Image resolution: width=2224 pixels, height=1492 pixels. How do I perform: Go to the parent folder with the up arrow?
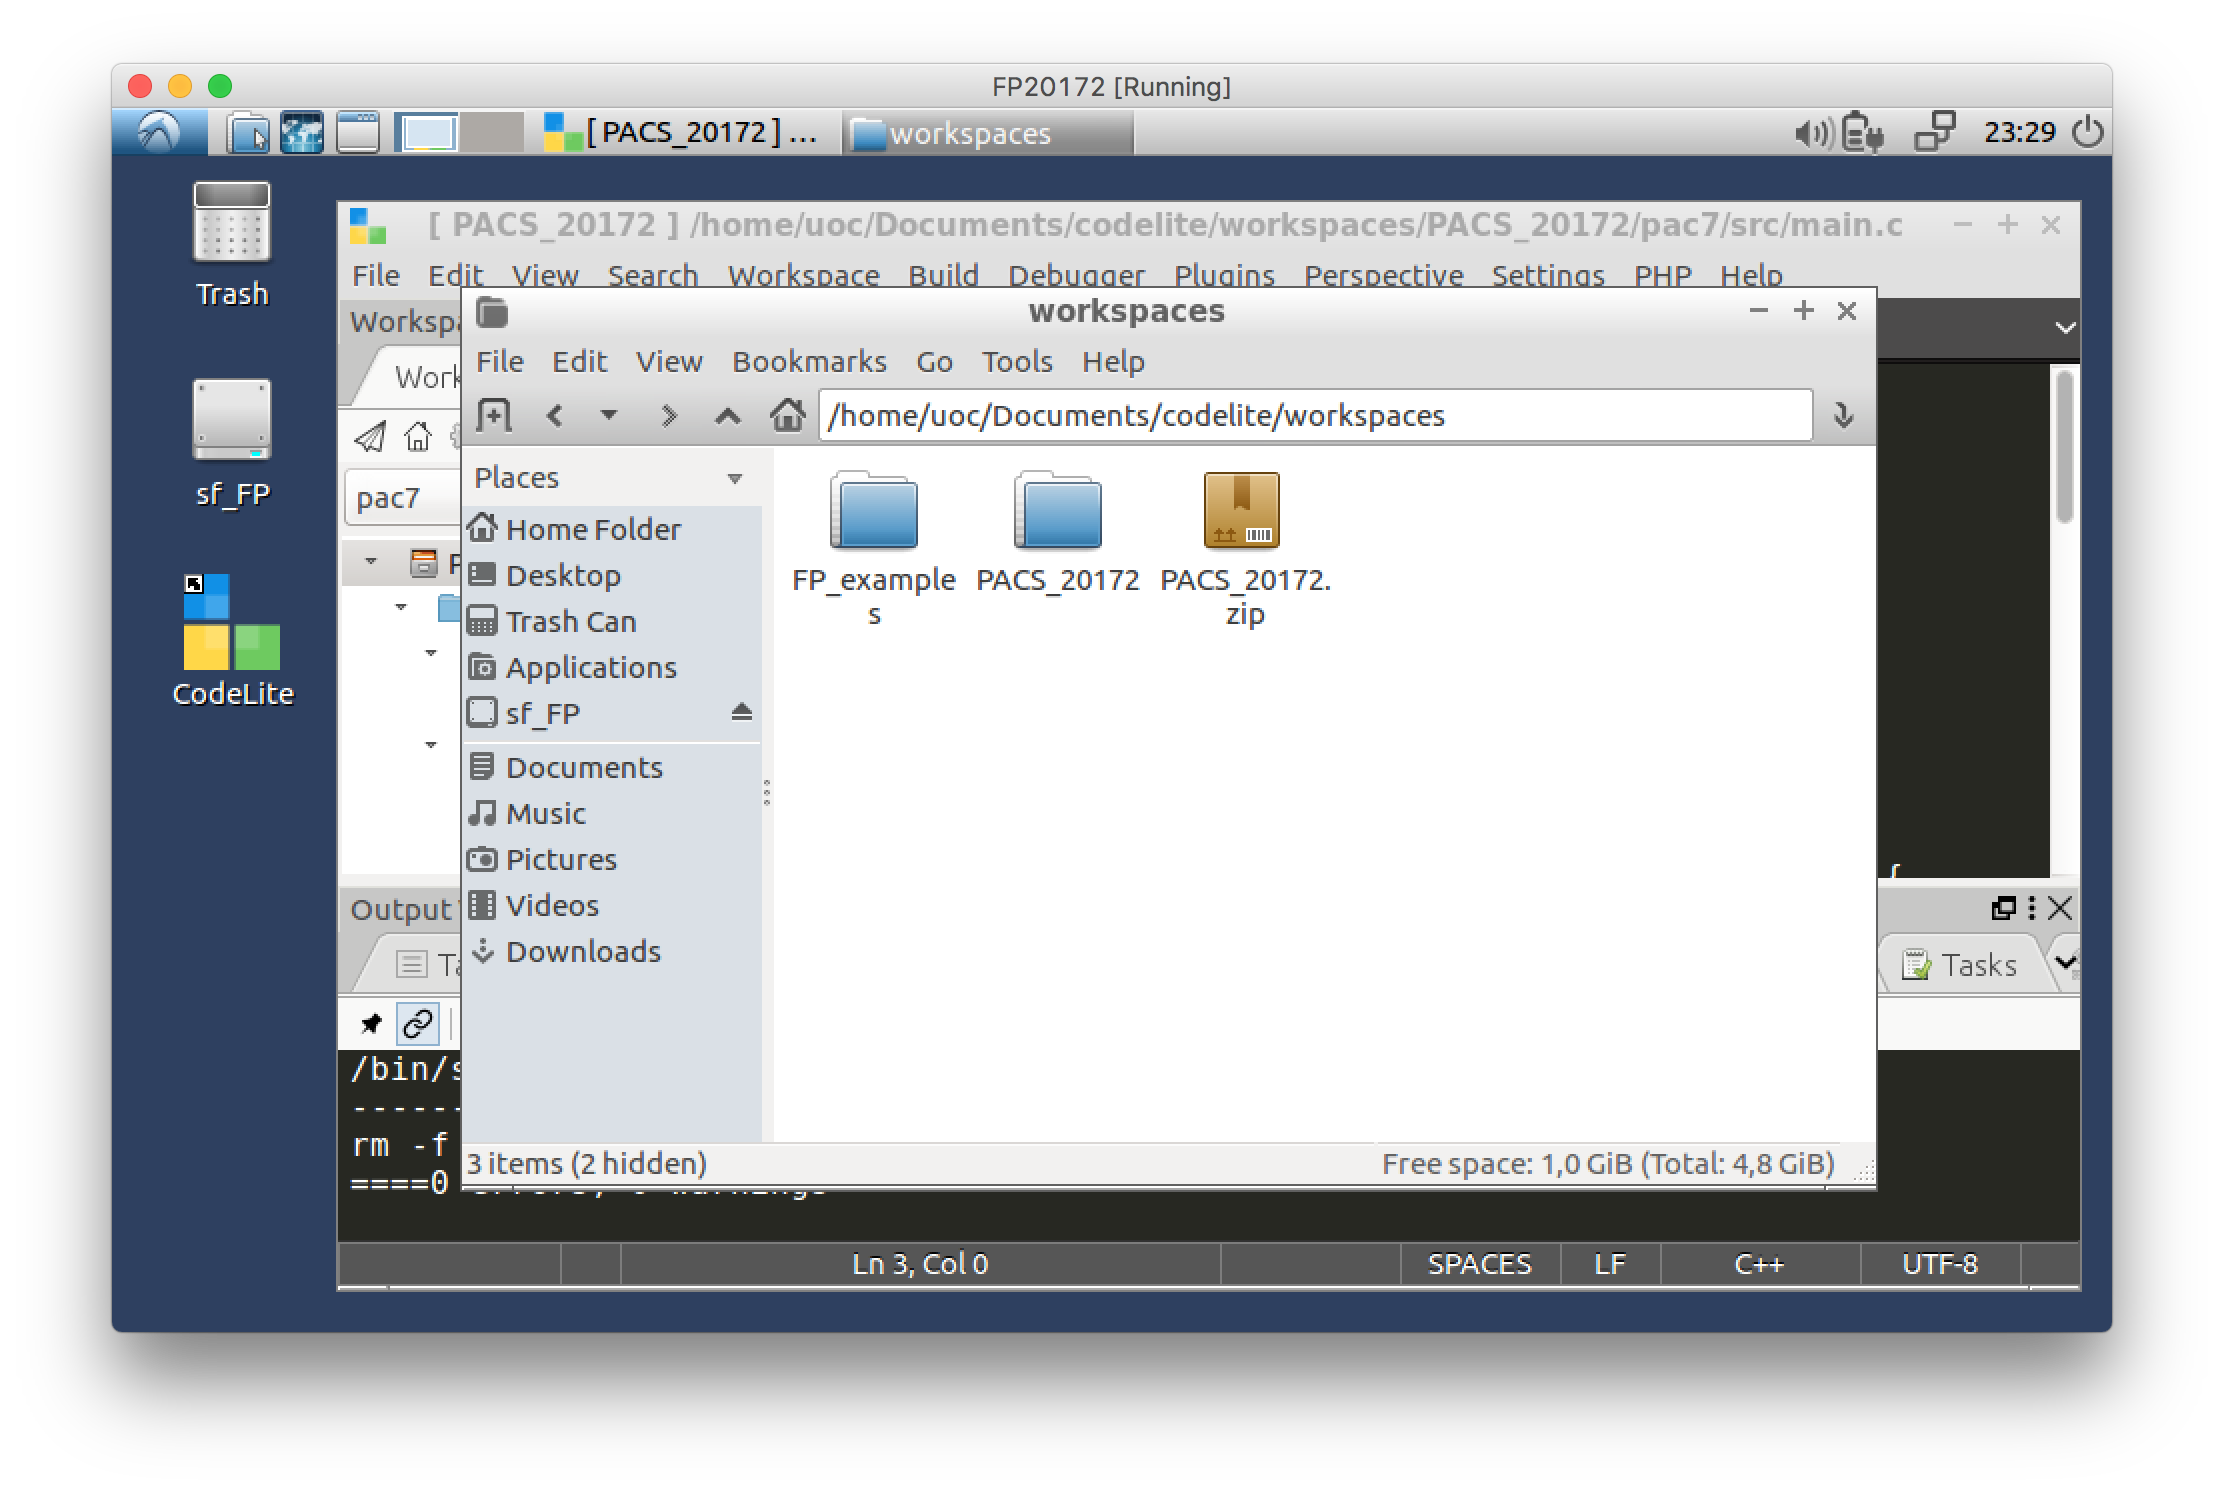728,416
